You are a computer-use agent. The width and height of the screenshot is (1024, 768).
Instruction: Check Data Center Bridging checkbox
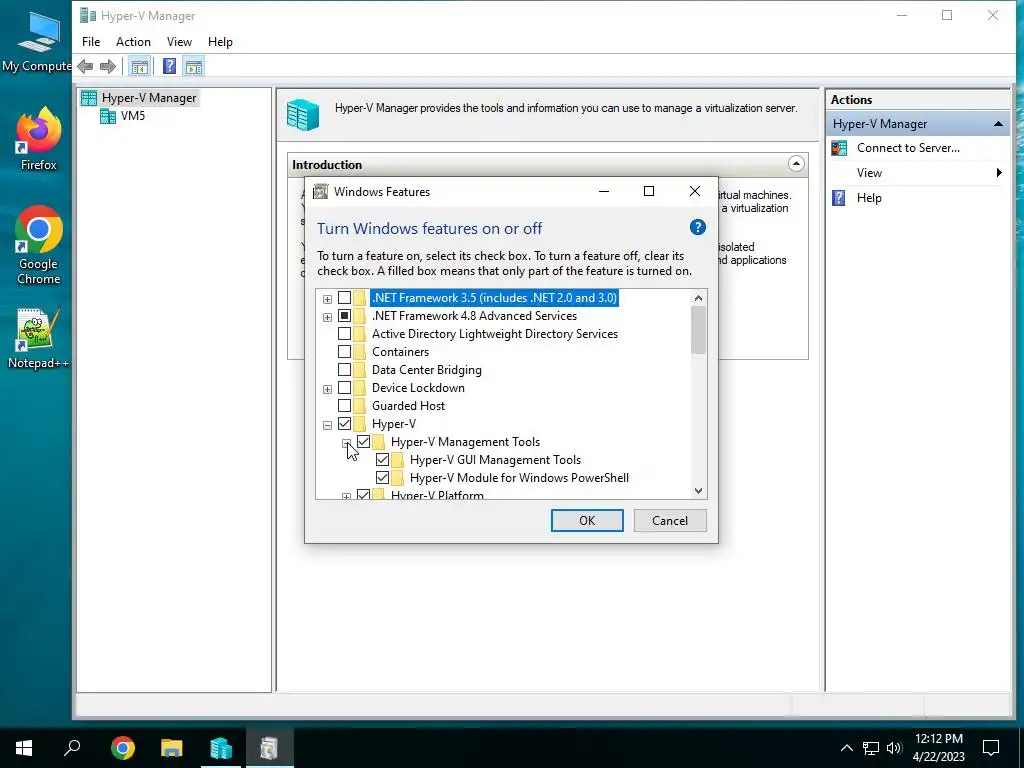coord(344,370)
